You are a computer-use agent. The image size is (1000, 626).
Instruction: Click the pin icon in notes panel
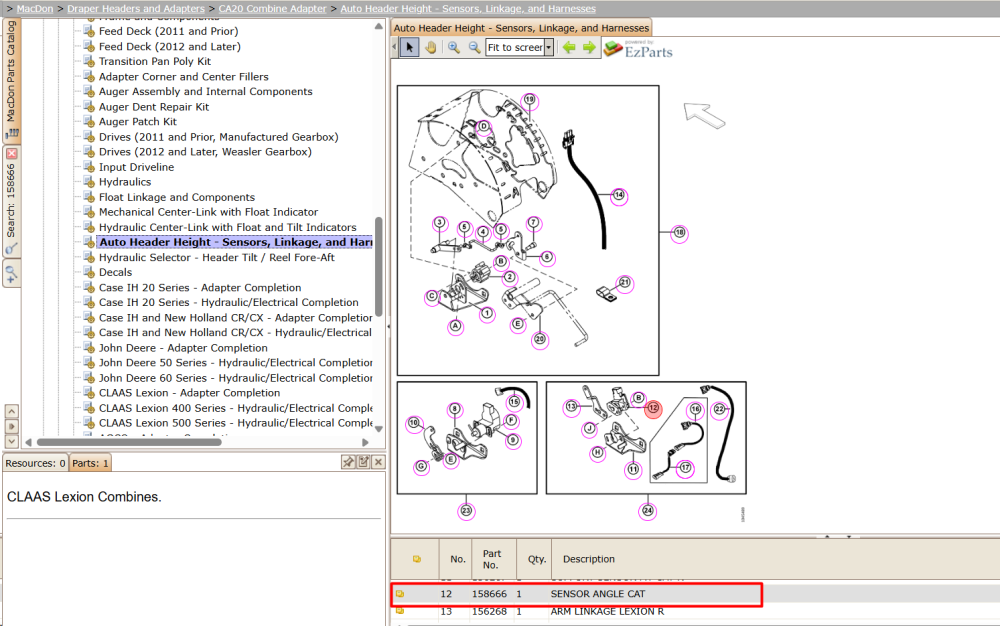pos(348,462)
